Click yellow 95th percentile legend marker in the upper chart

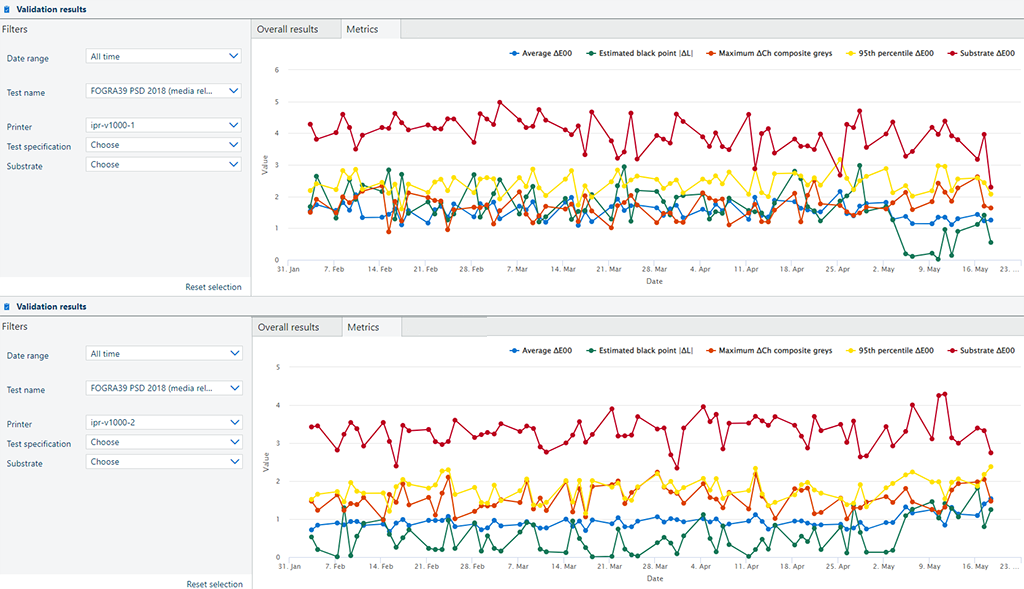852,52
